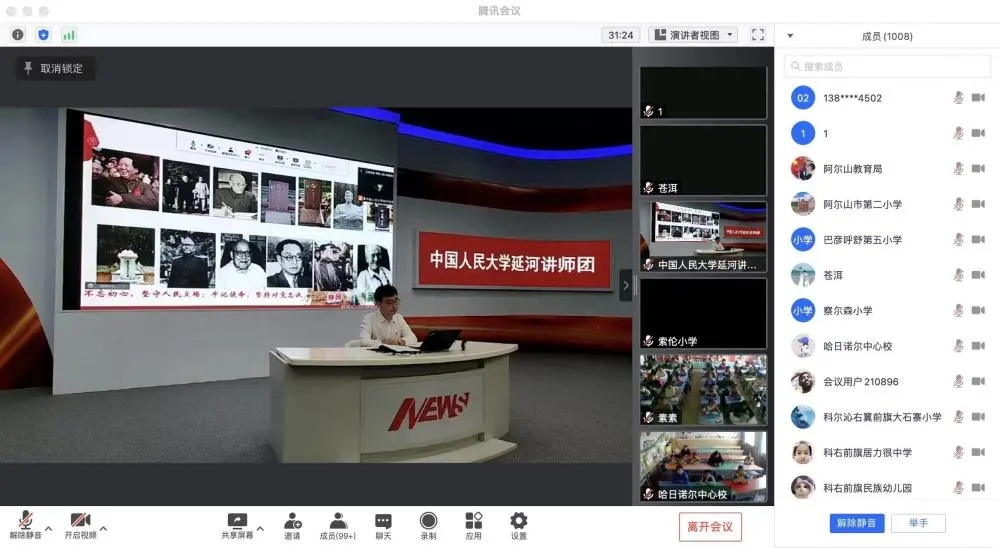This screenshot has height=548, width=1000.
Task: Click camera icon for 哈日诺尔中心校 member row
Action: tap(978, 346)
